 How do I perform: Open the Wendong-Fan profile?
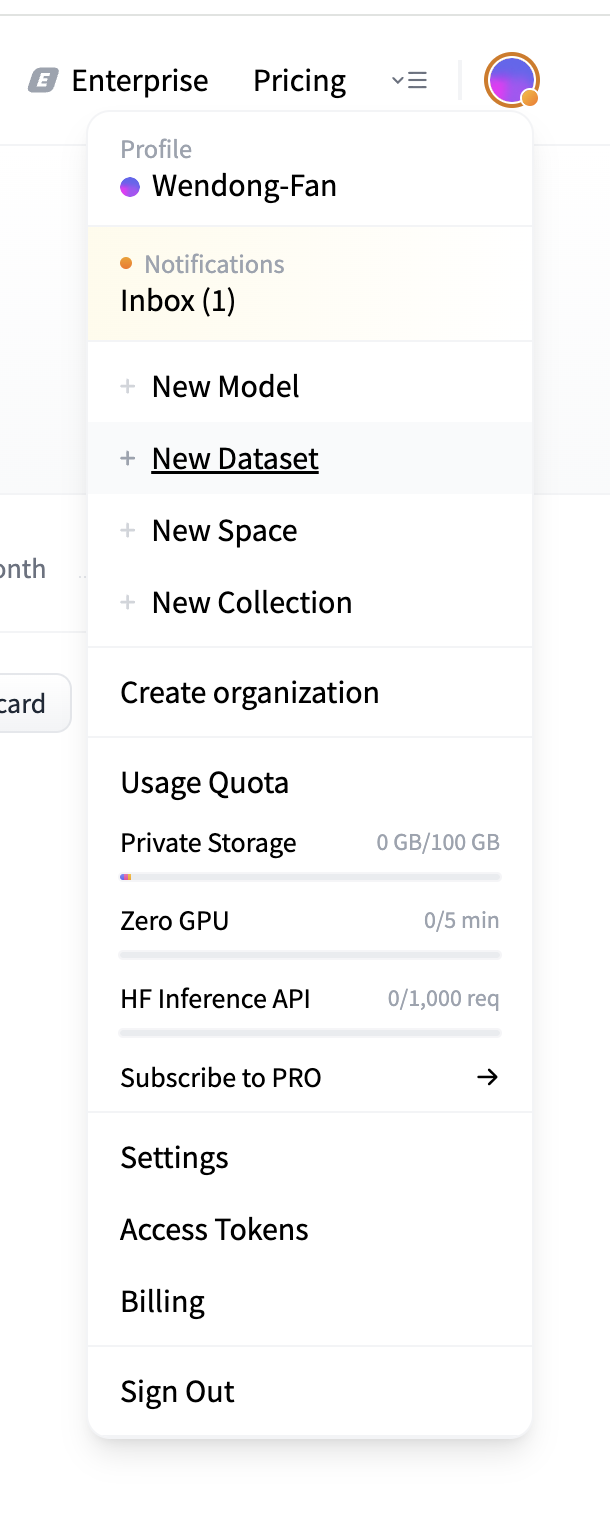tap(244, 186)
